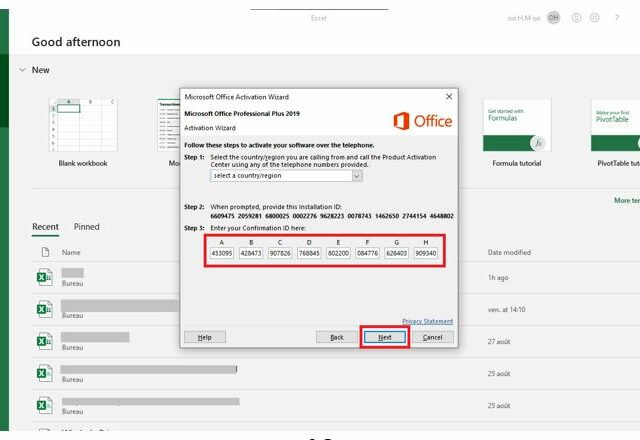Open the select a country/region dropdown
Image resolution: width=640 pixels, height=440 pixels.
[287, 176]
